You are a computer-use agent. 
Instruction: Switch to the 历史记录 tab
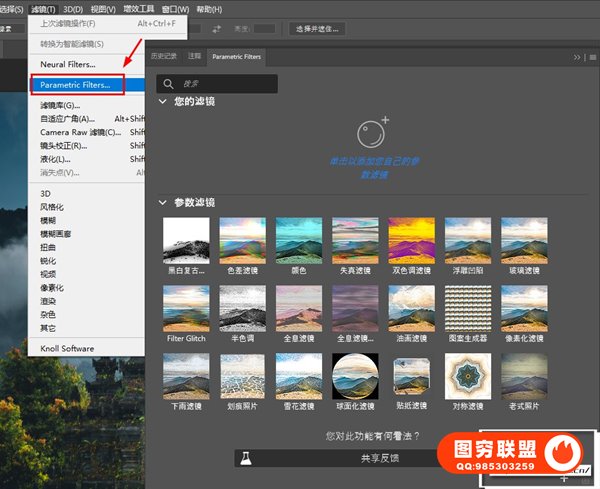click(162, 57)
